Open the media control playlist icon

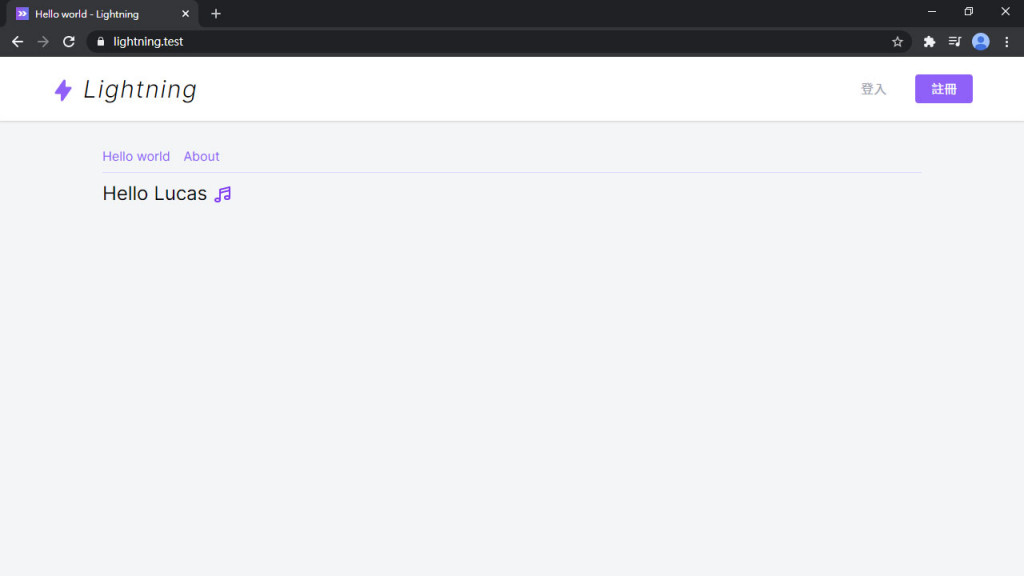(955, 42)
